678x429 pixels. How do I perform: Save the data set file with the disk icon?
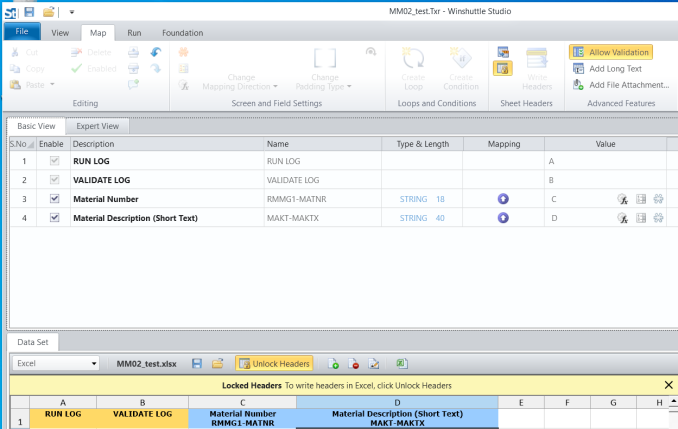pos(197,364)
